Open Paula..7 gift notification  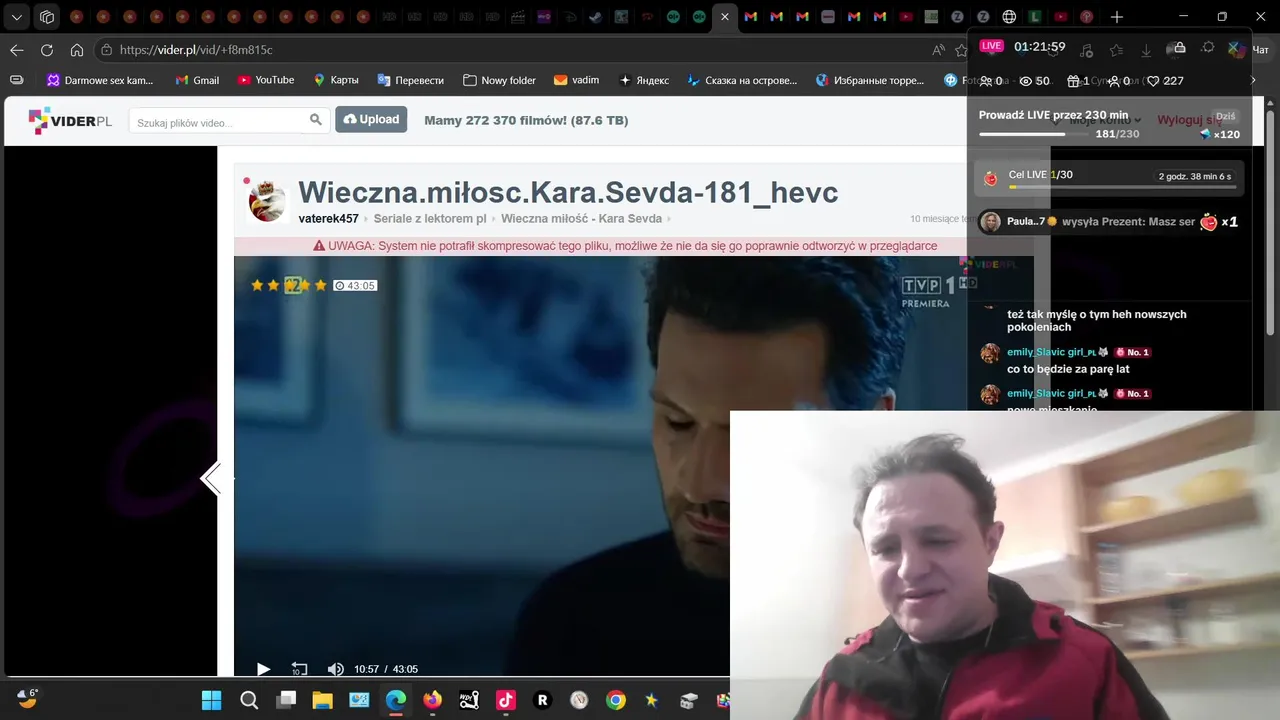click(1109, 222)
